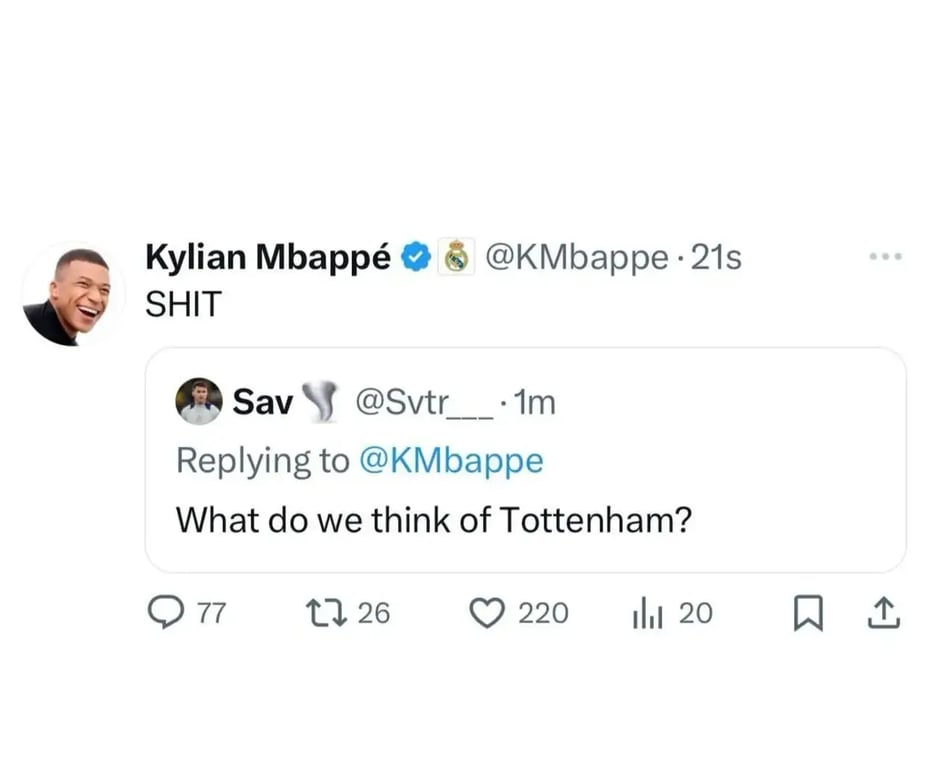Open the three-dot more options menu
Screen dimensions: 928x768
pos(886,258)
